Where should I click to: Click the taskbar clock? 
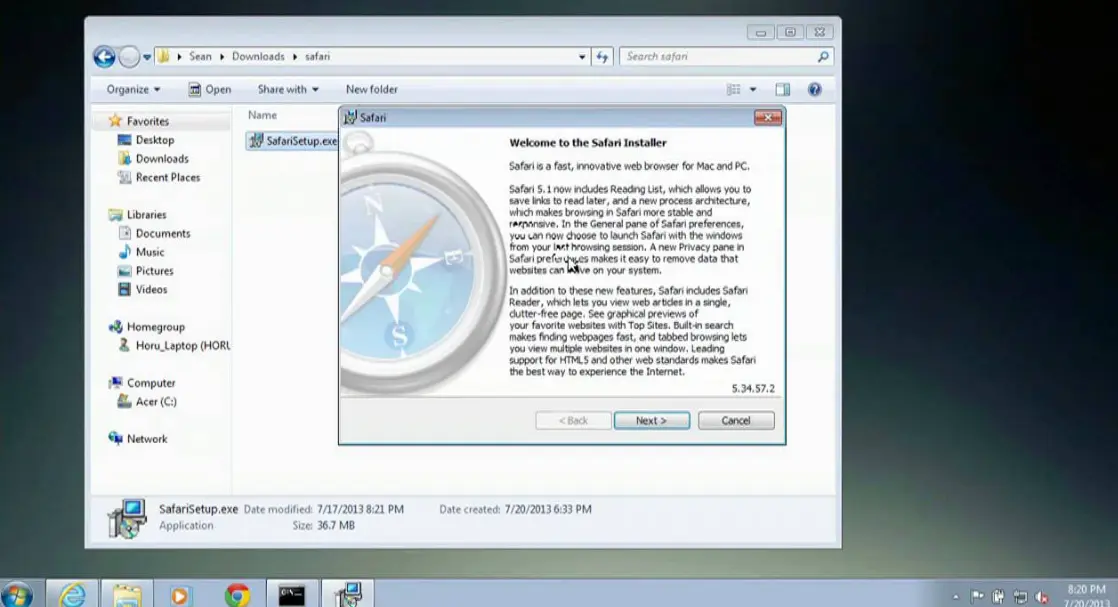pyautogui.click(x=1087, y=596)
